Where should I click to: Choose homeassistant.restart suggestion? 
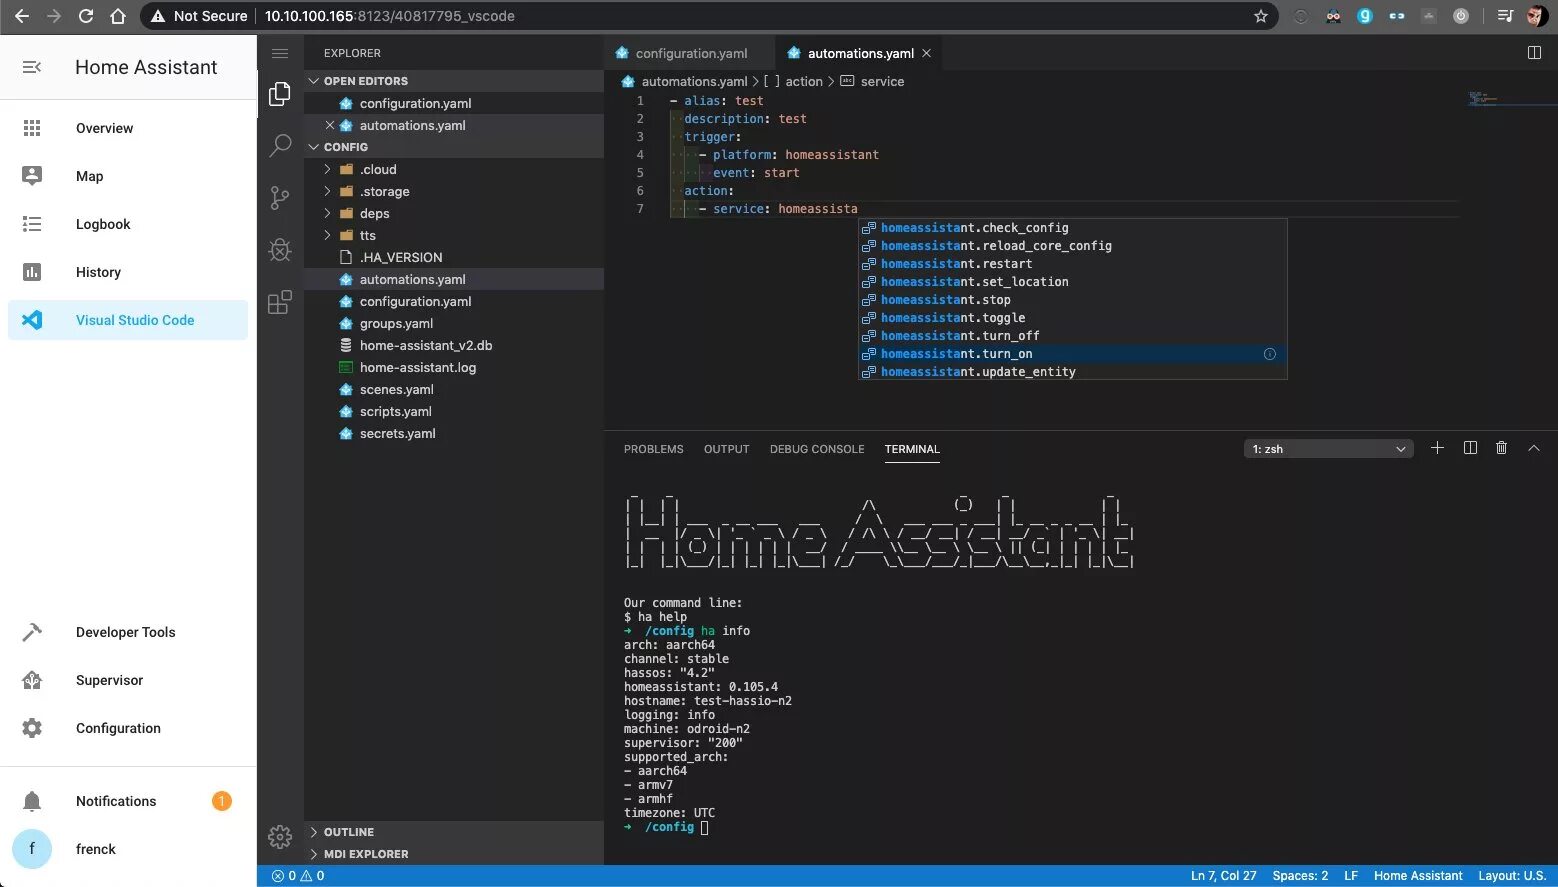tap(1073, 264)
